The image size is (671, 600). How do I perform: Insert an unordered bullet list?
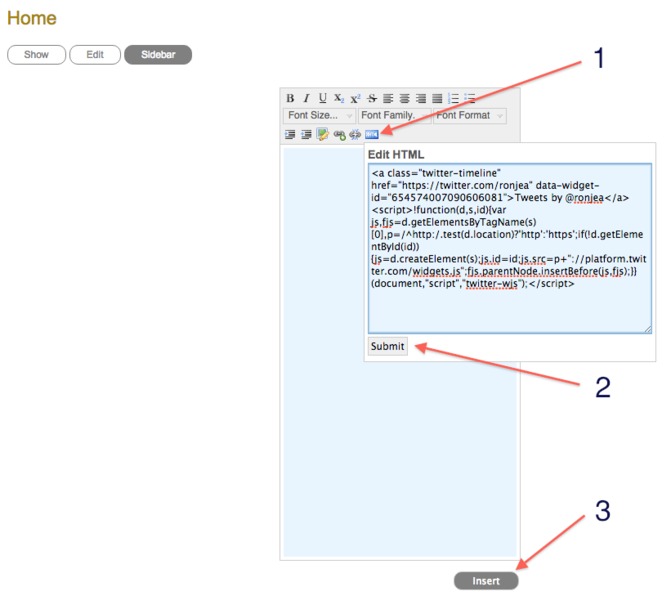pos(469,98)
